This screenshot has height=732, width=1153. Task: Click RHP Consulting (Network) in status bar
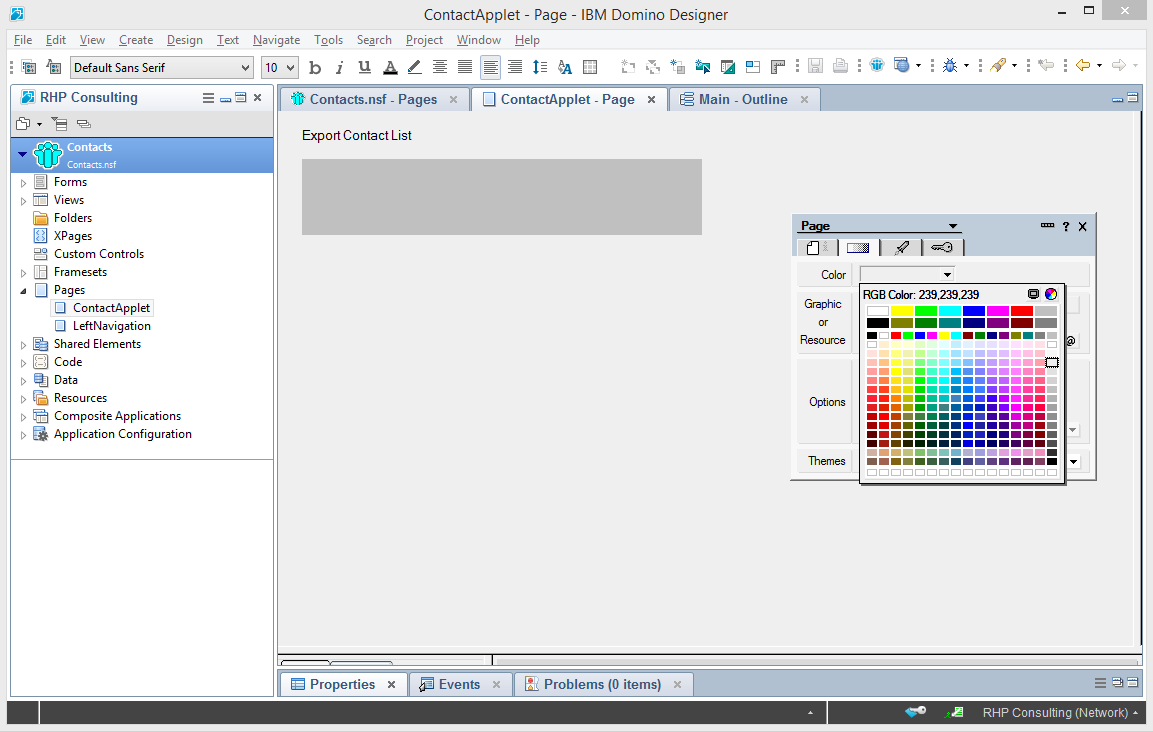(1056, 712)
